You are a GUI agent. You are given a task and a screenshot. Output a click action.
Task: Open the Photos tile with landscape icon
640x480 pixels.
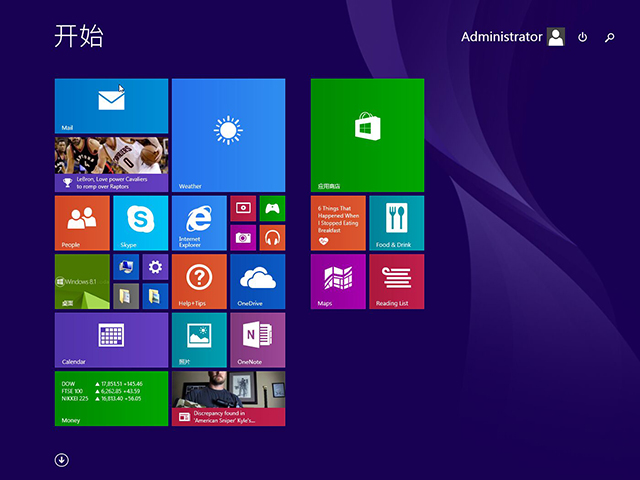[x=199, y=340]
